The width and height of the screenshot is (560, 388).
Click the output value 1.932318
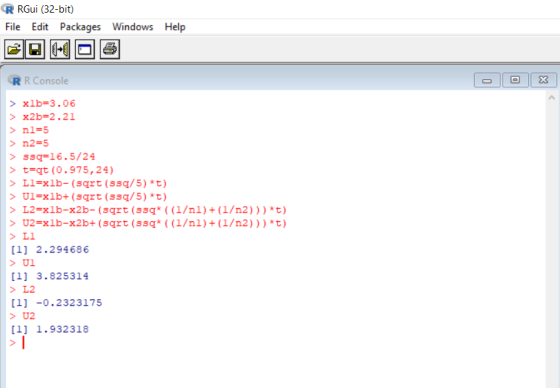click(62, 329)
